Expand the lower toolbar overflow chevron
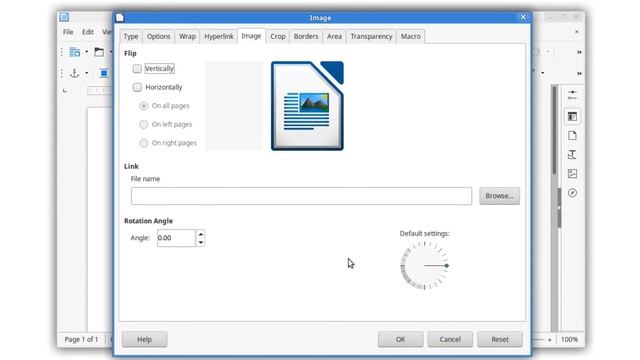 point(579,73)
